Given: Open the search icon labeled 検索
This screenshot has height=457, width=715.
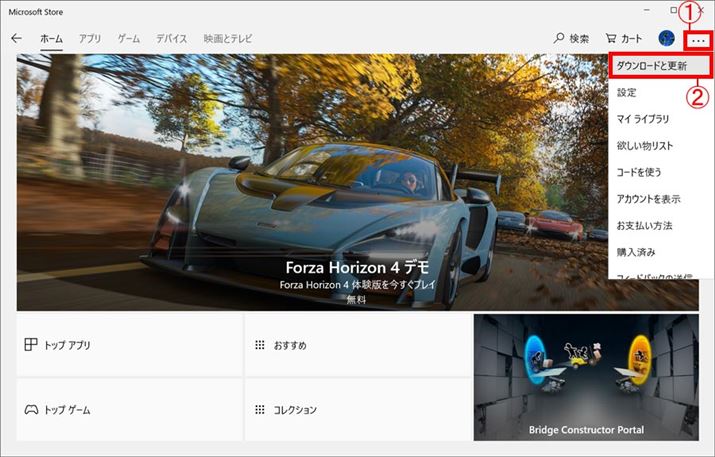Looking at the screenshot, I should [x=571, y=39].
